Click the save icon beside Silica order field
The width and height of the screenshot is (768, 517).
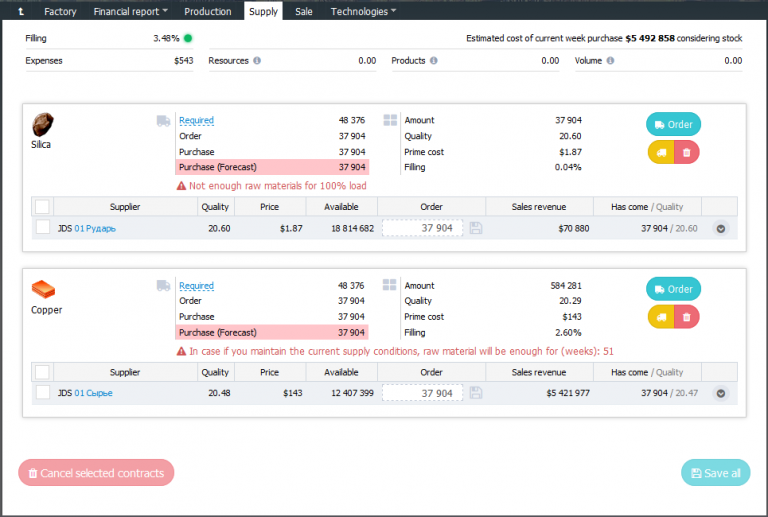click(x=476, y=228)
